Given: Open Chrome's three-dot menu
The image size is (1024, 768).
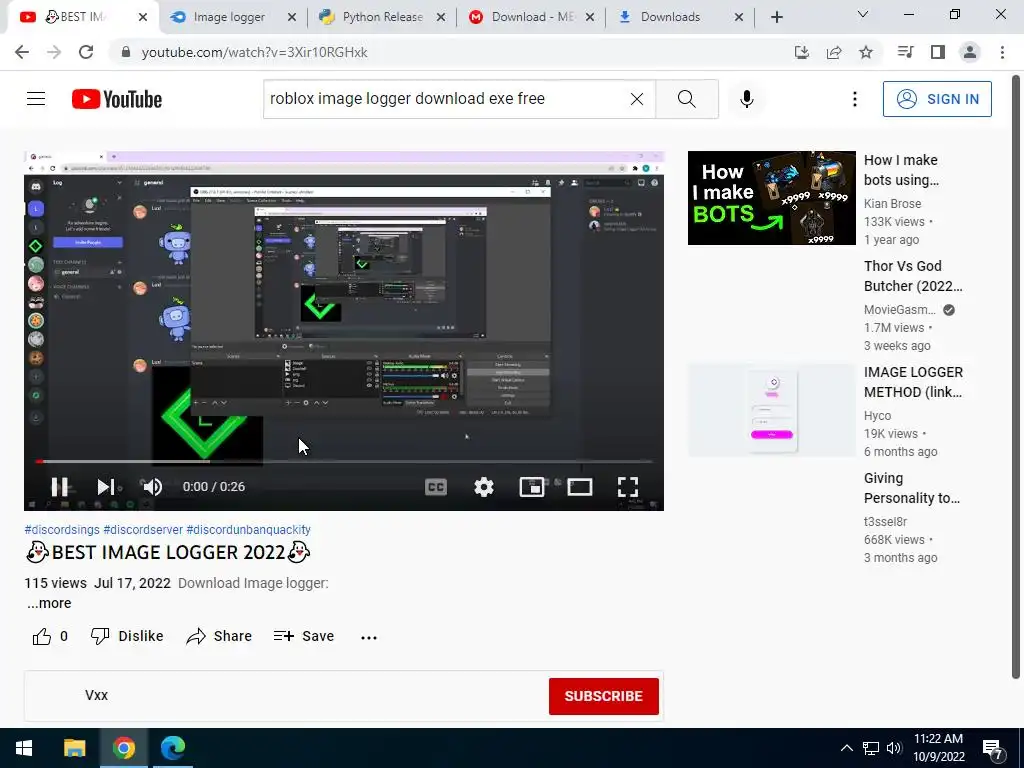Looking at the screenshot, I should (1002, 52).
